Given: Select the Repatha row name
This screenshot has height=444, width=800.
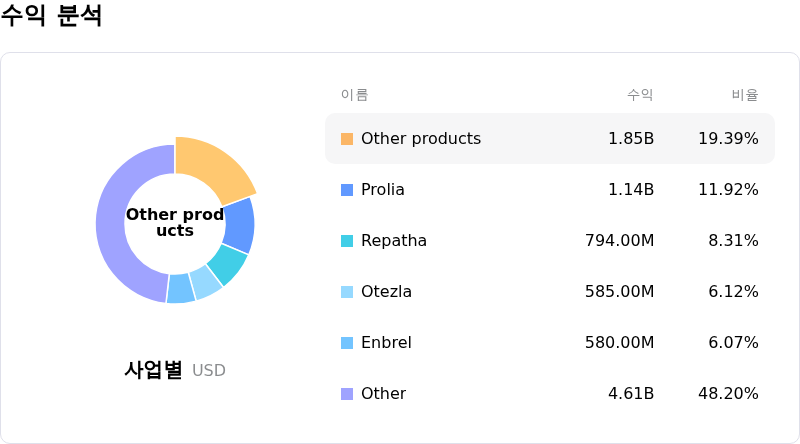Looking at the screenshot, I should click(x=393, y=241).
